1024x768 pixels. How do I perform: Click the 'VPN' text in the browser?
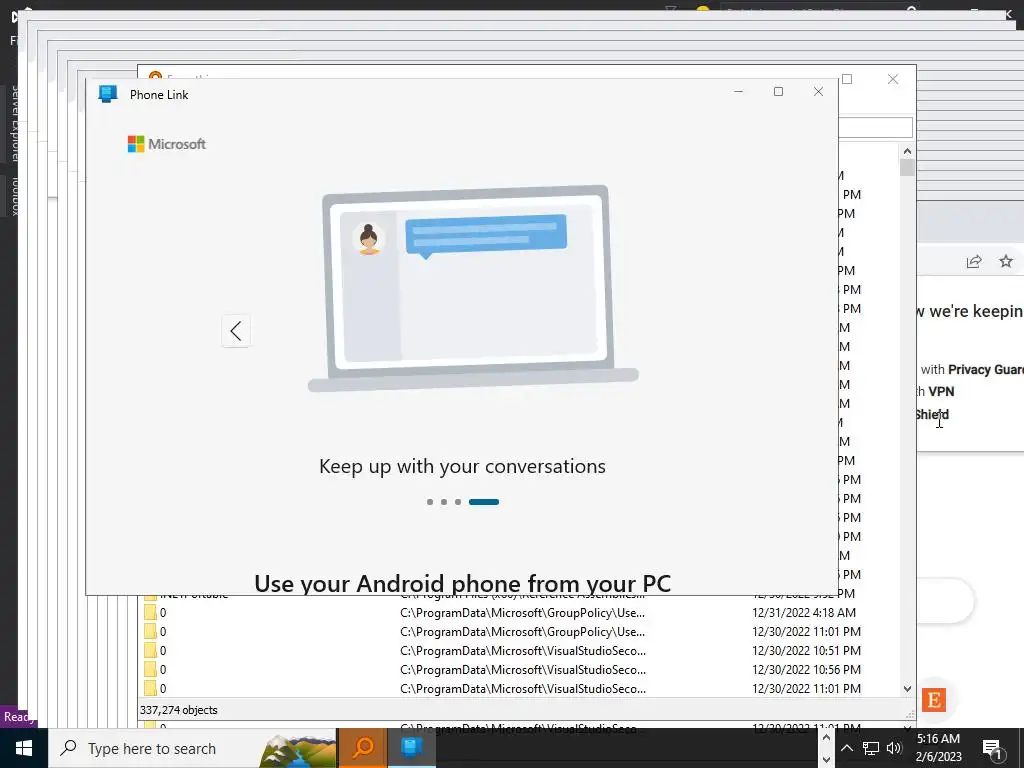coord(941,392)
